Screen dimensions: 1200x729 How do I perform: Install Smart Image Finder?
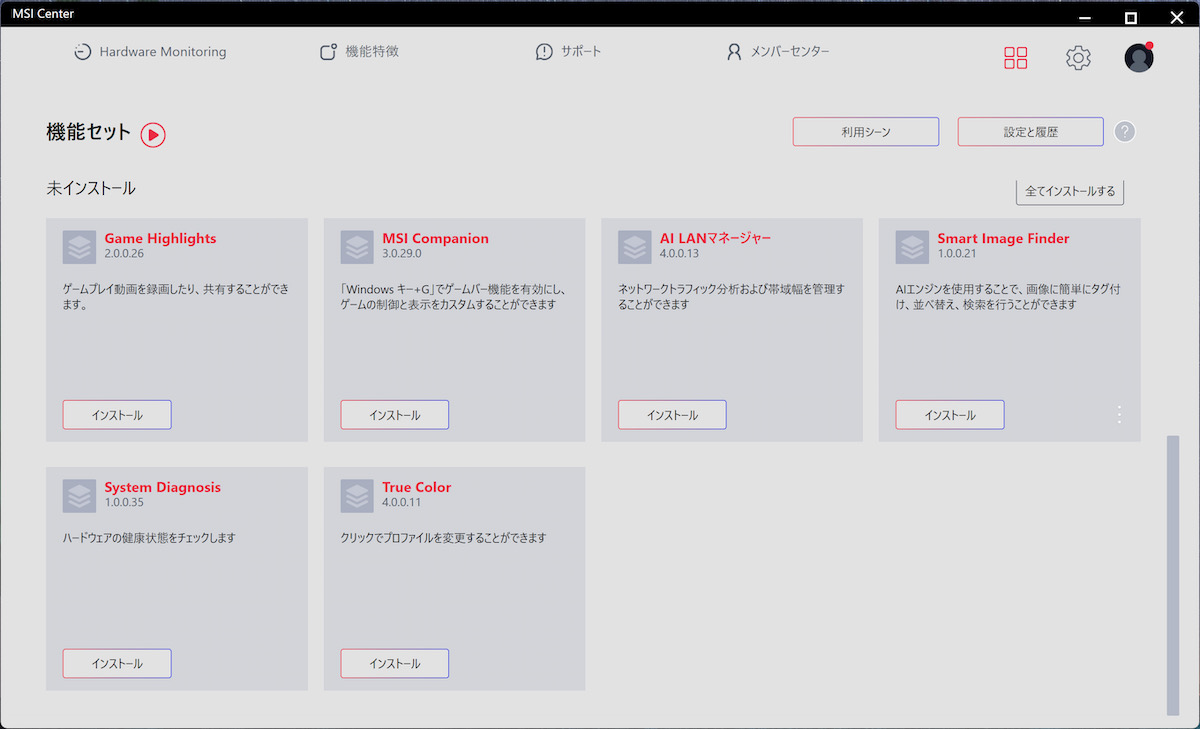coord(950,415)
